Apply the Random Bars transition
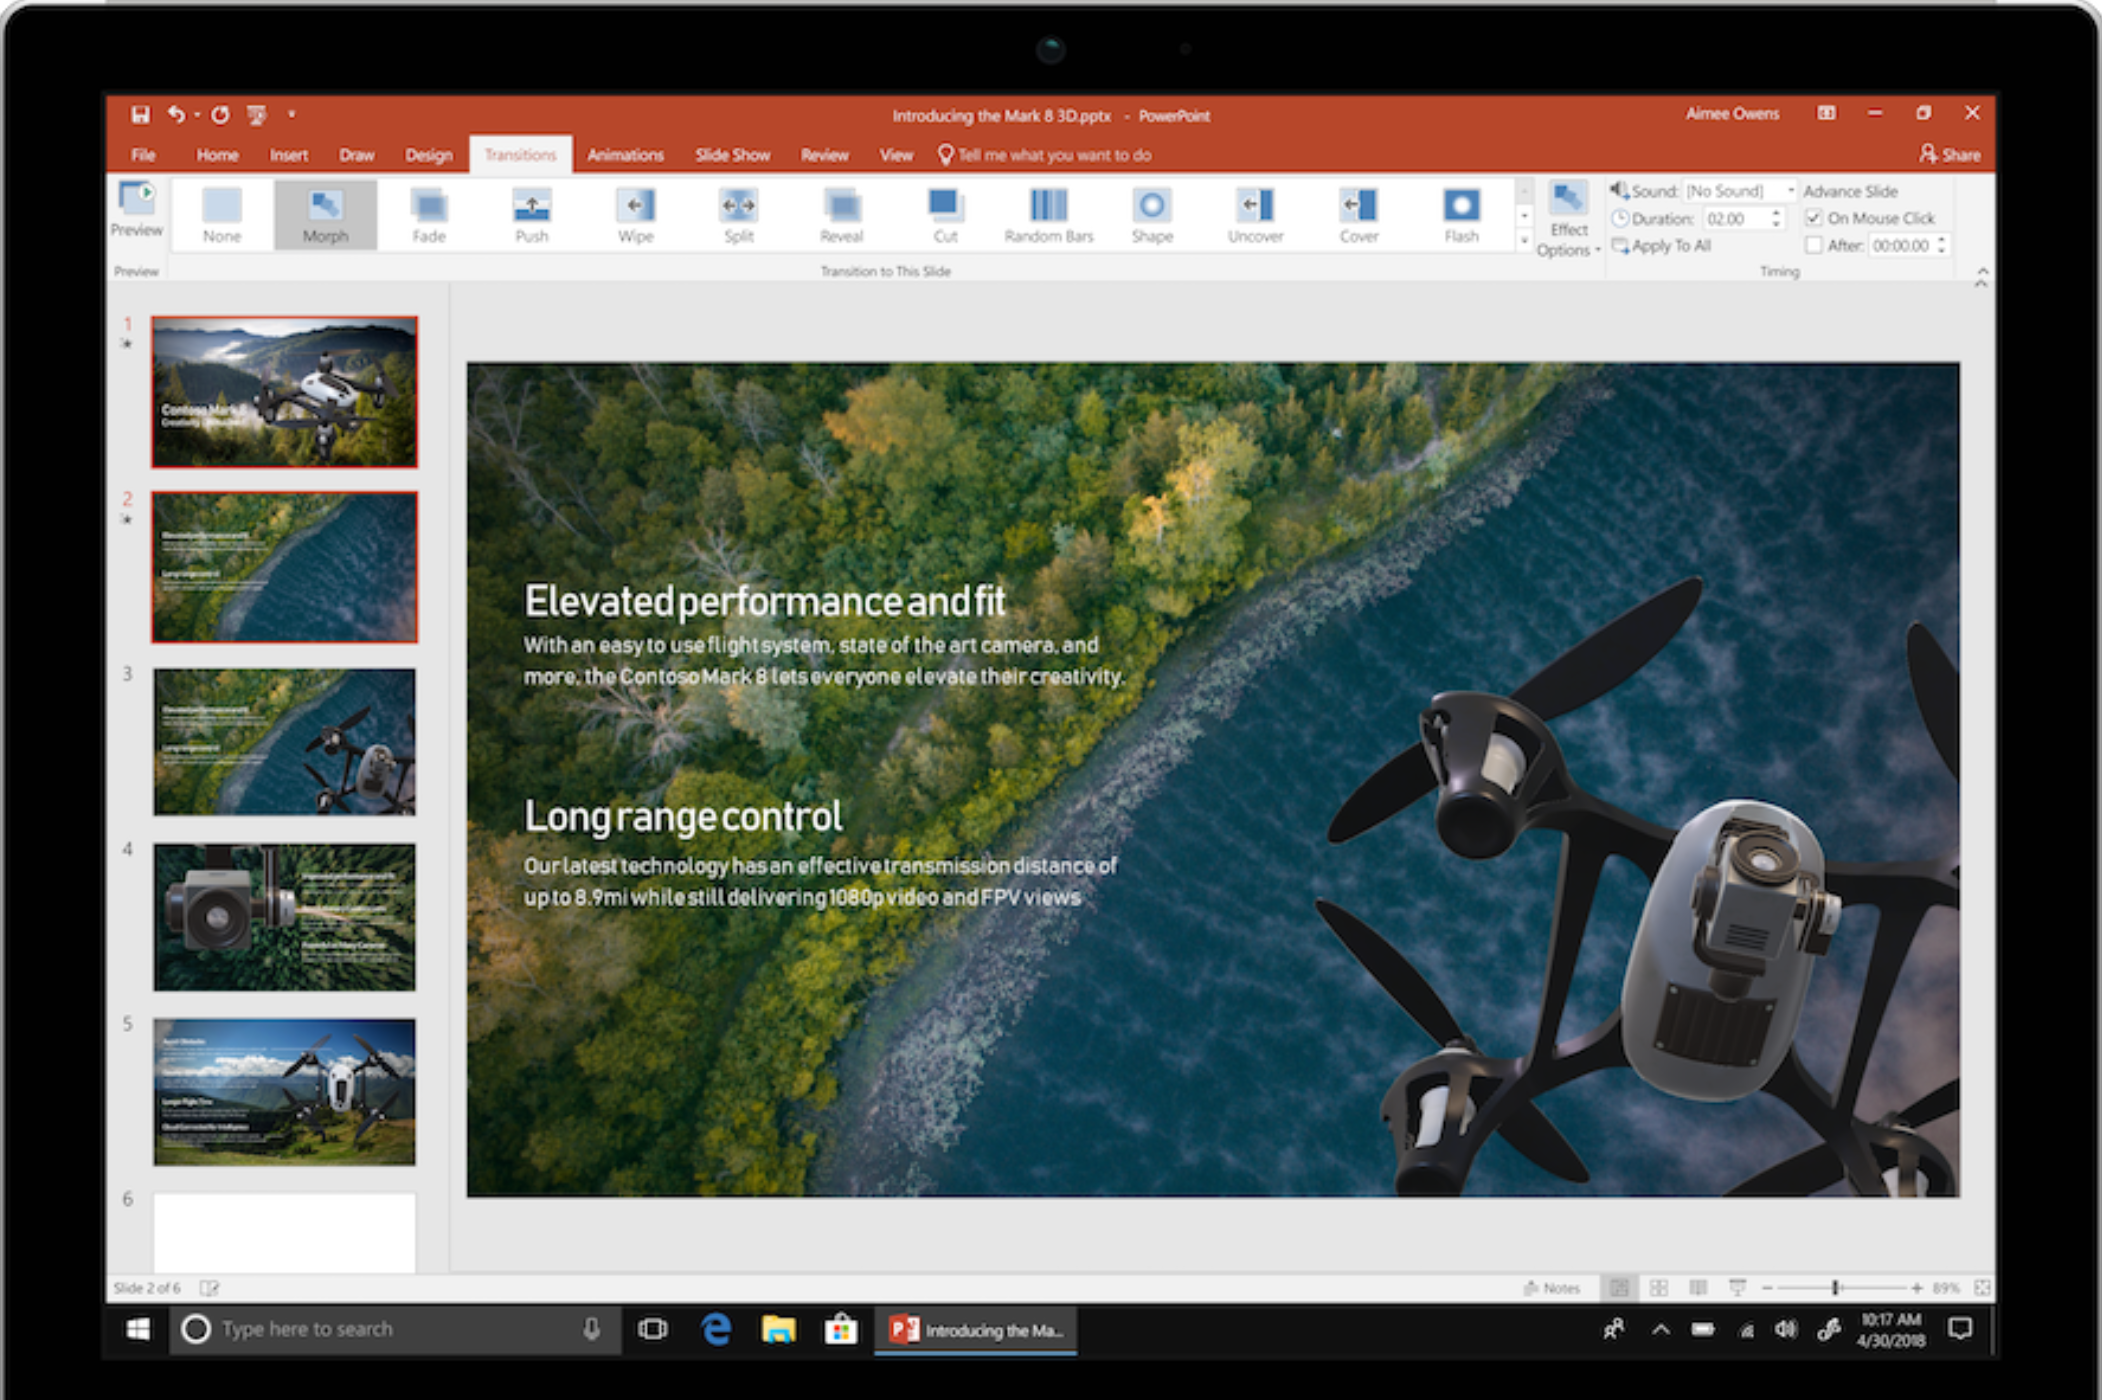The width and height of the screenshot is (2102, 1400). pos(1049,215)
